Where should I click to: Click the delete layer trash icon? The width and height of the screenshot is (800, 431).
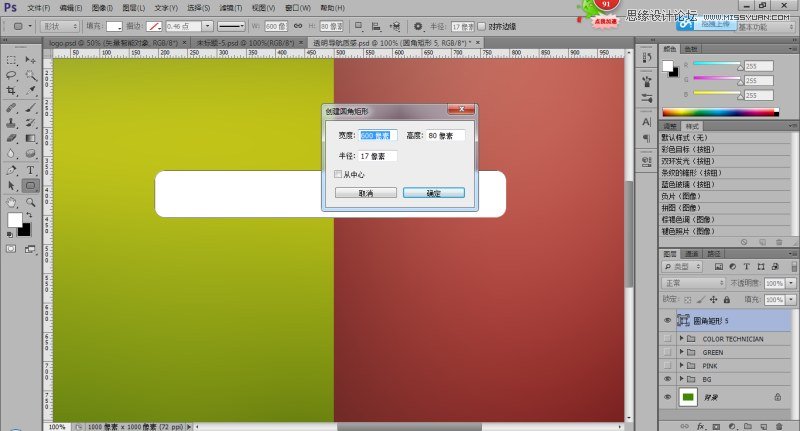coord(779,426)
